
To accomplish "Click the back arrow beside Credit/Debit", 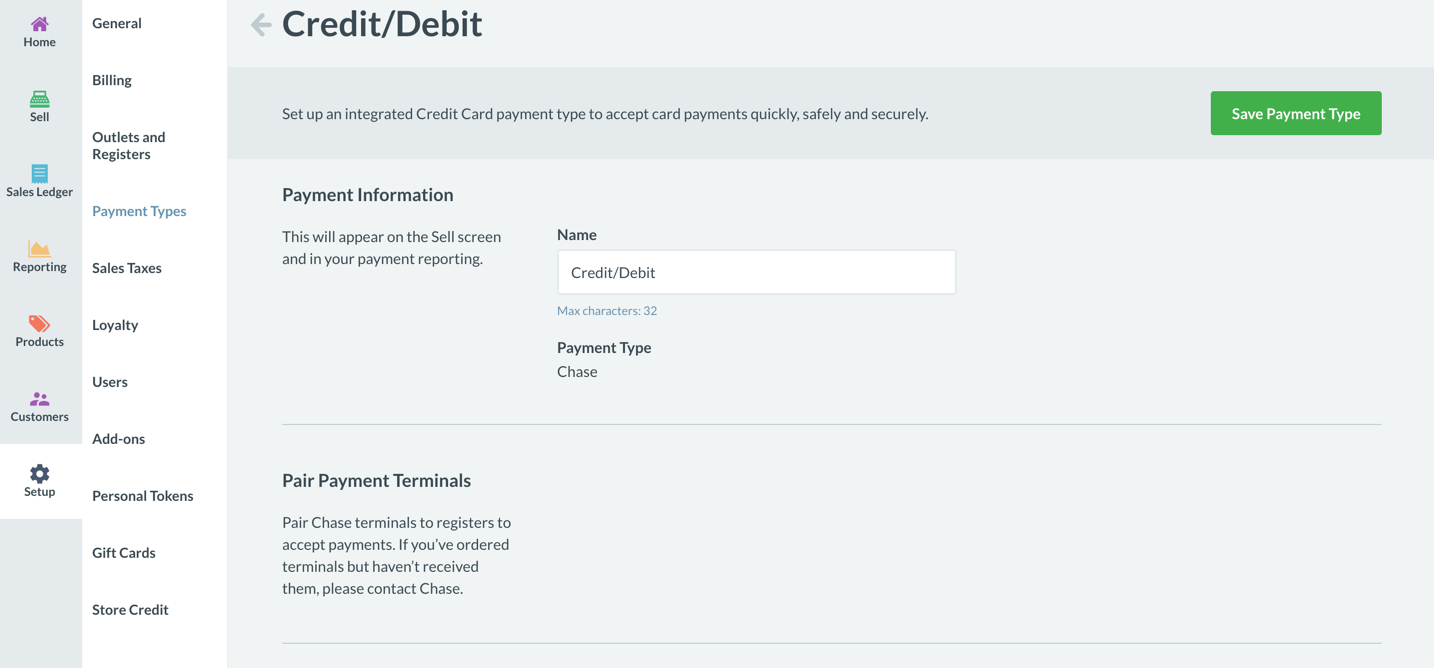I will click(261, 25).
